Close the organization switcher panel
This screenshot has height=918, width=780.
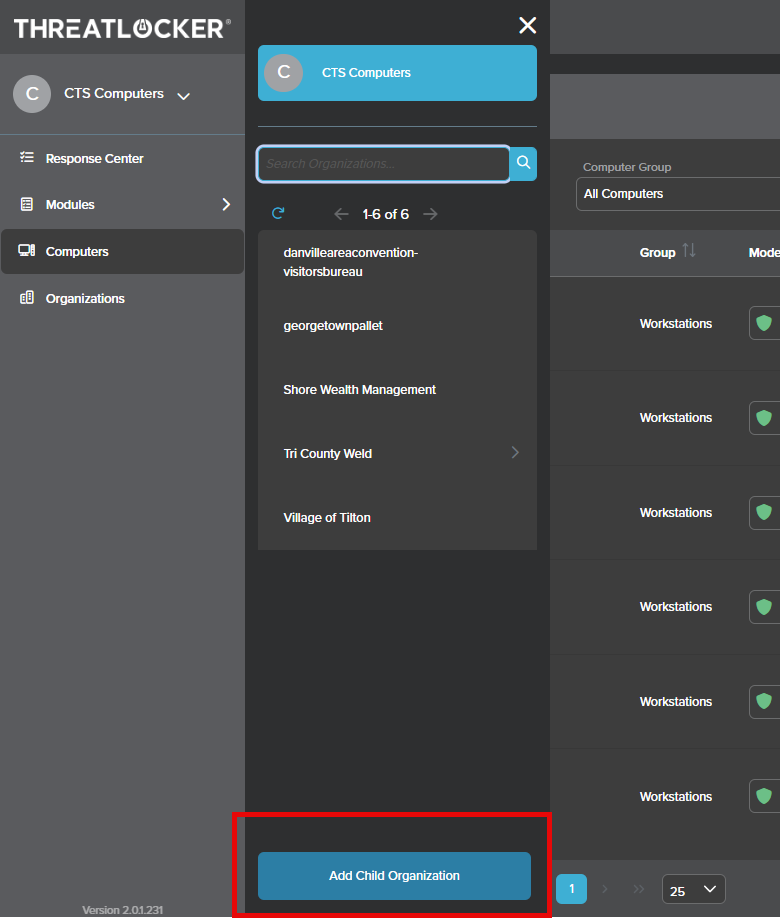pyautogui.click(x=528, y=25)
